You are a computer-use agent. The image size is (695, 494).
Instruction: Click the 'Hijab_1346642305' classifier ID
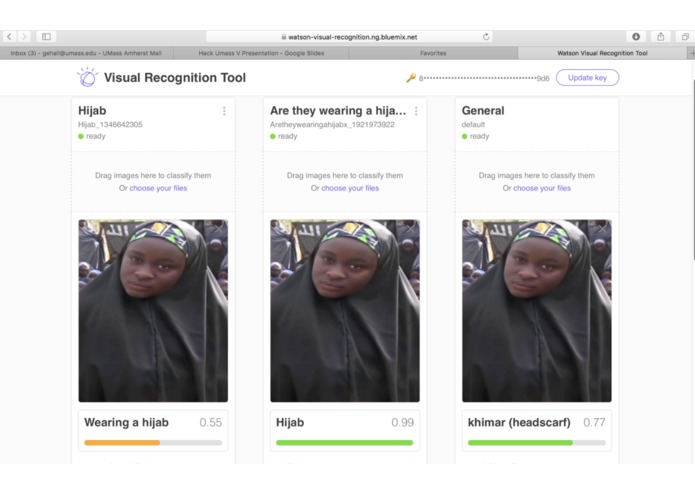click(110, 124)
